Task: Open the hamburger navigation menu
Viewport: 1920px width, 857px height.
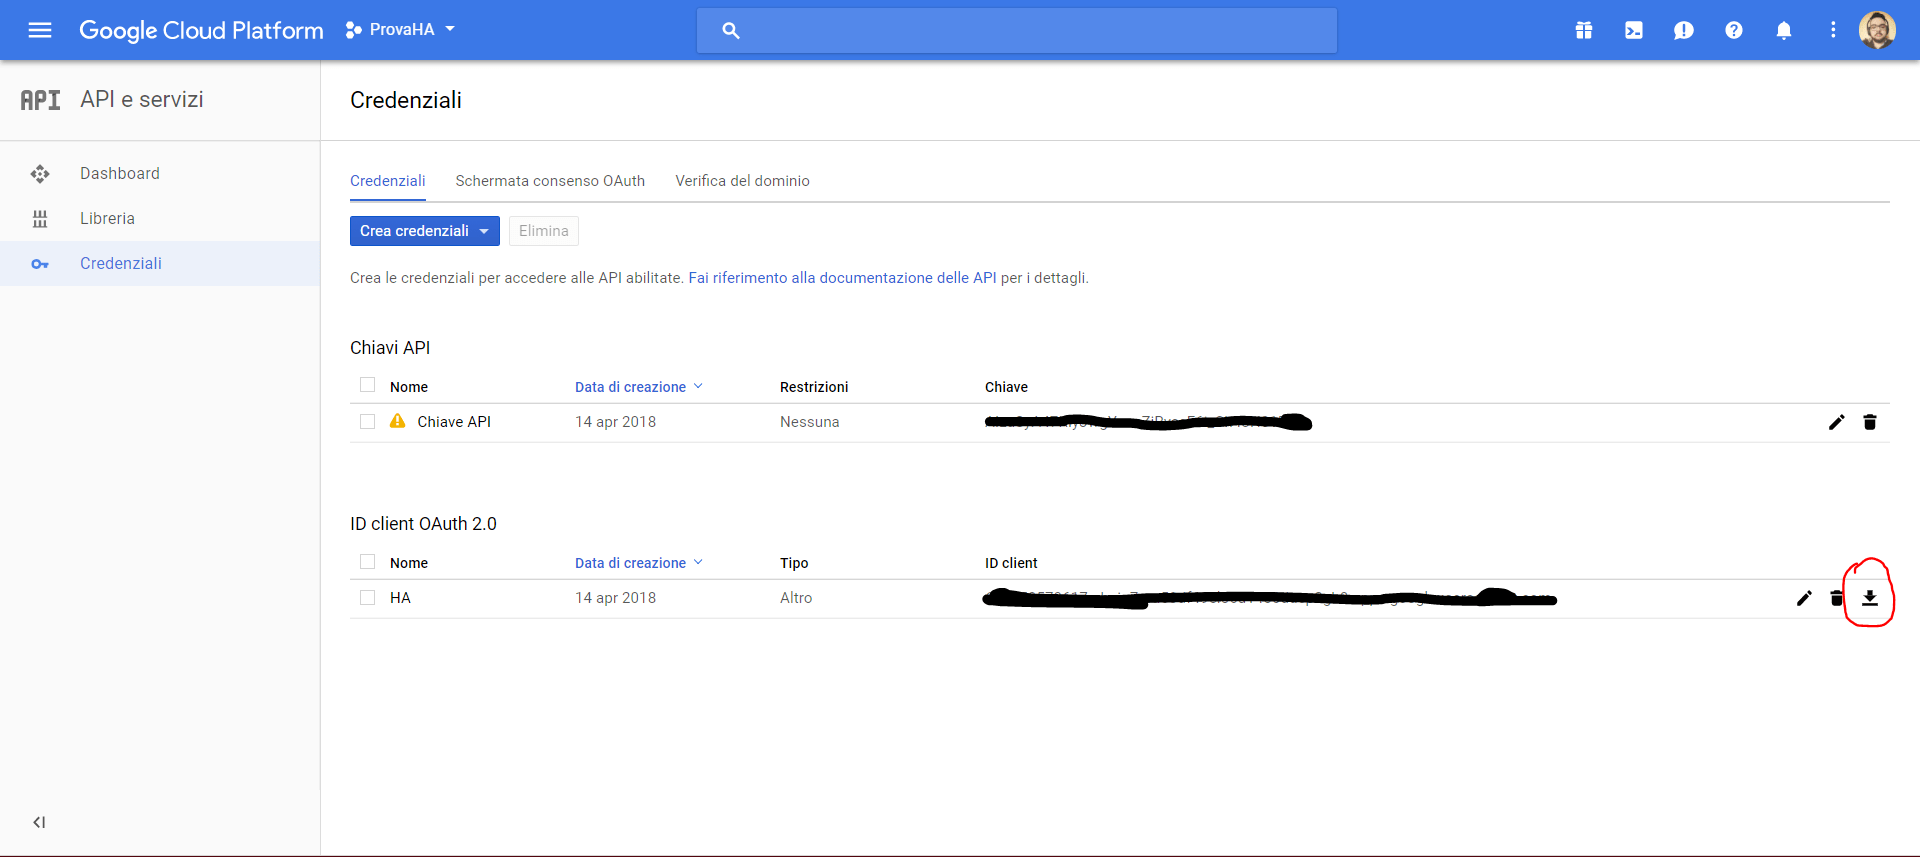Action: click(40, 30)
